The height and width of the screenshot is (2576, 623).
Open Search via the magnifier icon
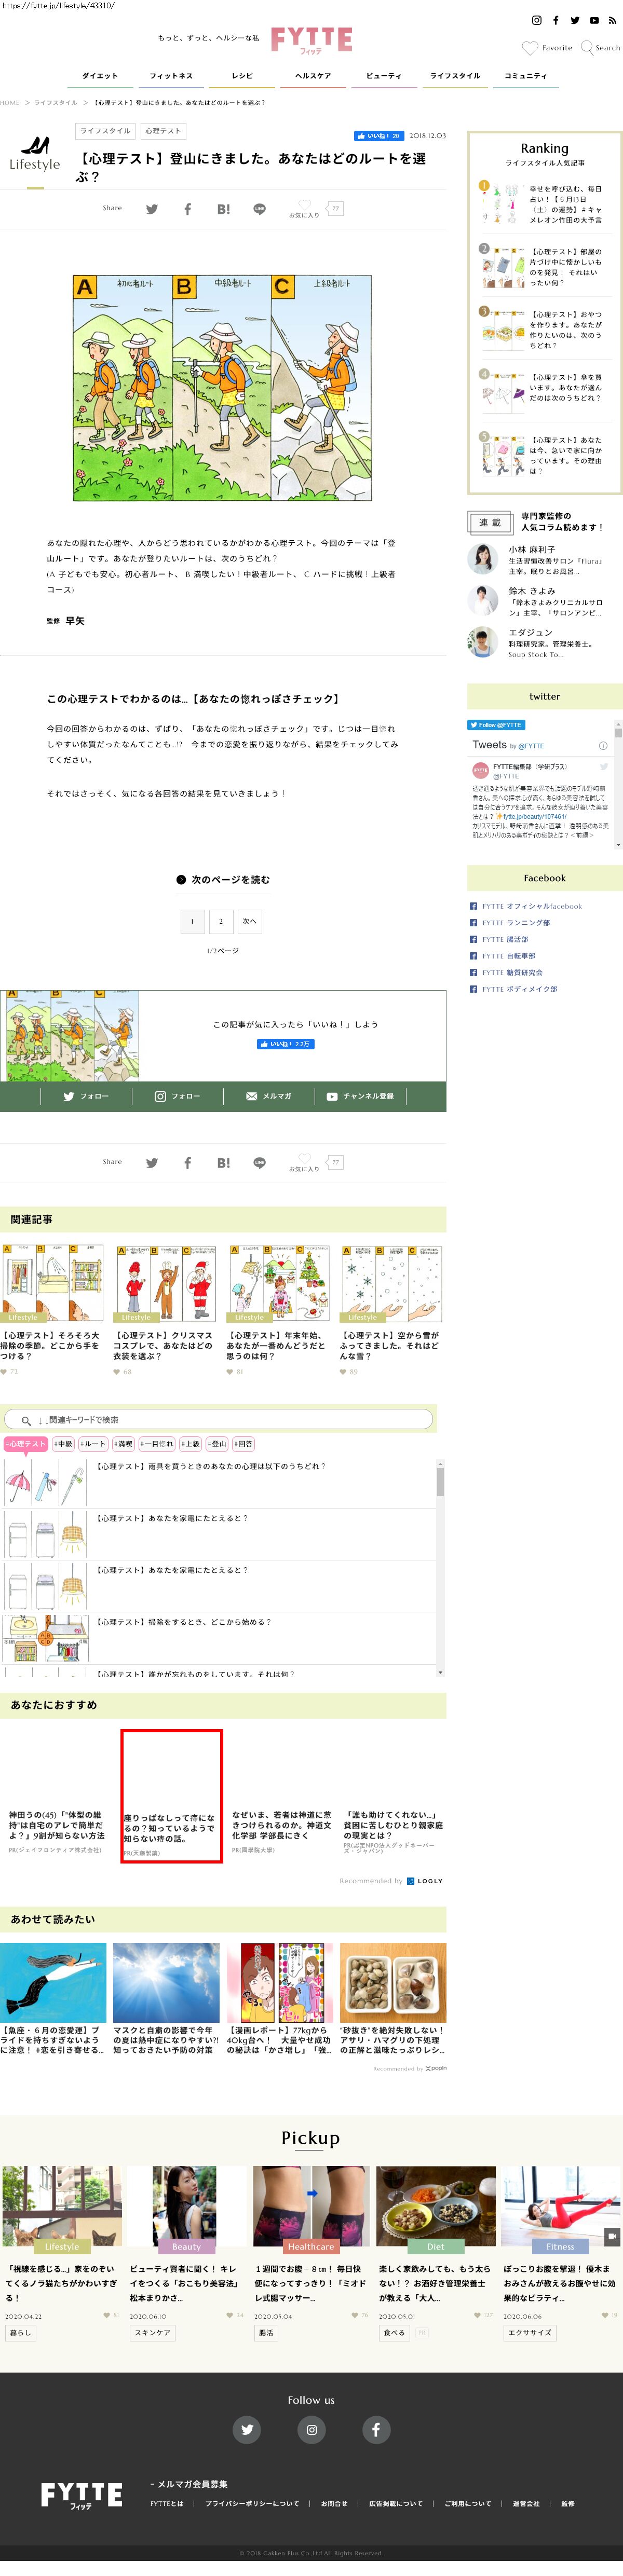587,47
